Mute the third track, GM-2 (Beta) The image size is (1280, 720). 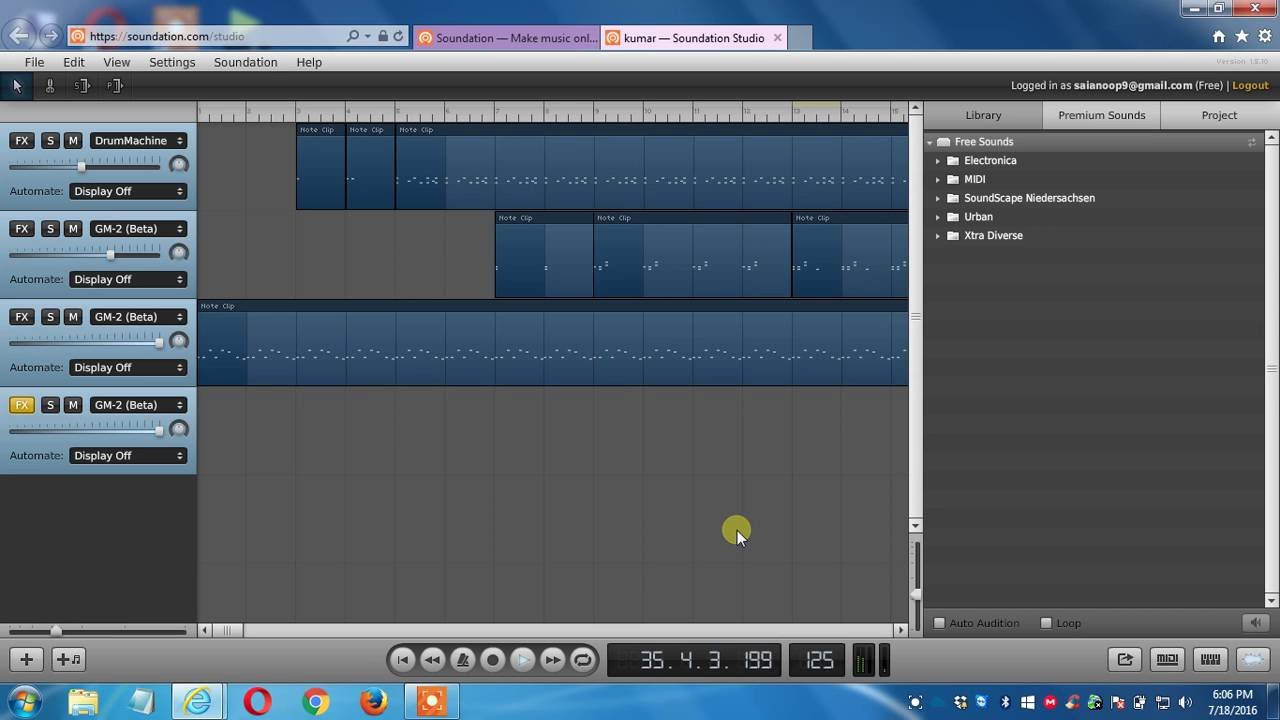click(x=73, y=317)
